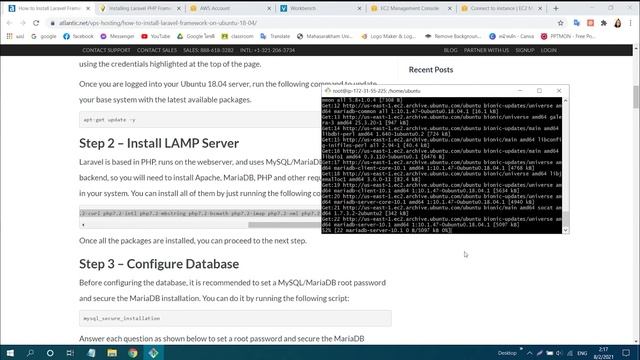640x360 pixels.
Task: Open the Windows Start menu
Action: pyautogui.click(x=10, y=353)
